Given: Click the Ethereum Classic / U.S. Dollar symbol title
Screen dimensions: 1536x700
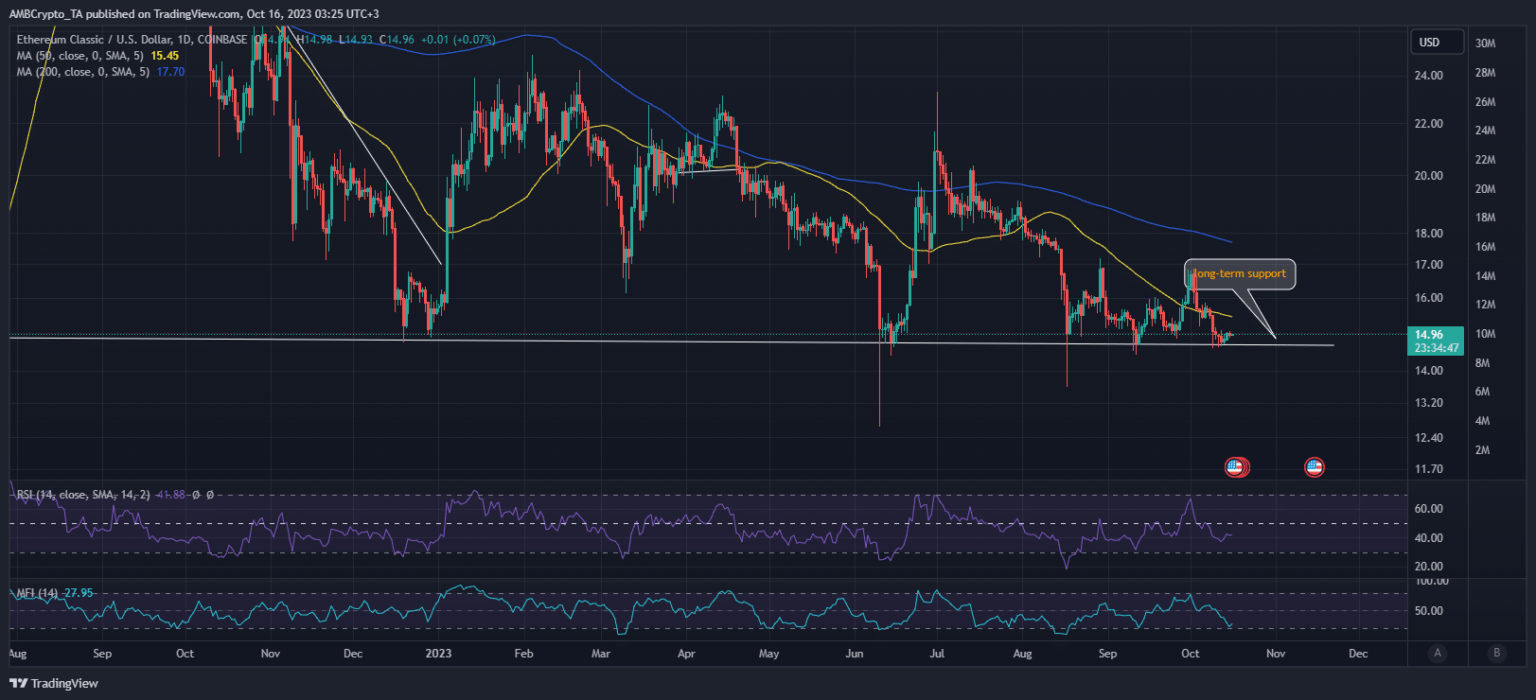Looking at the screenshot, I should [100, 38].
